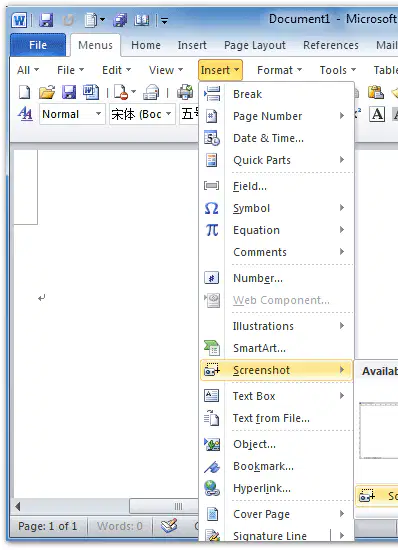Click the Text from File icon

tap(212, 418)
